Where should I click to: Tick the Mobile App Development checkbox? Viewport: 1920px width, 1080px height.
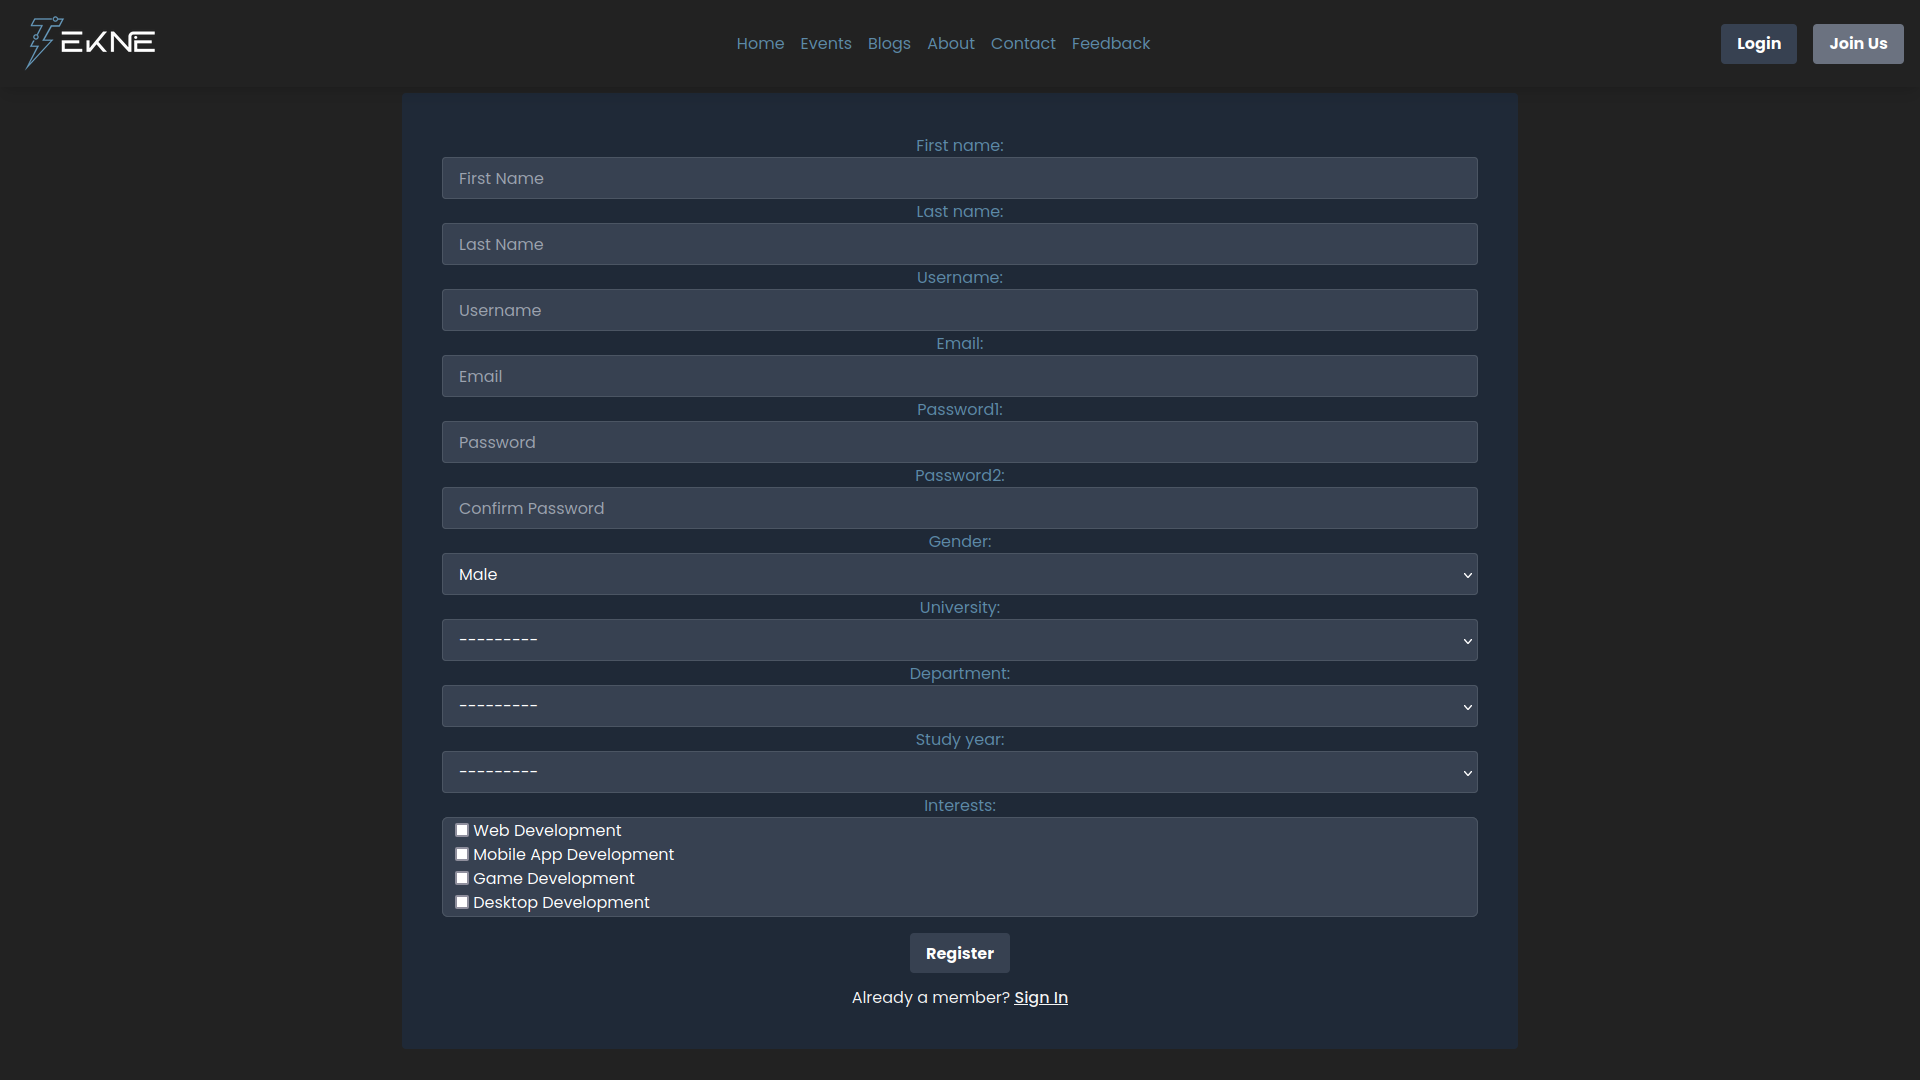pyautogui.click(x=462, y=854)
